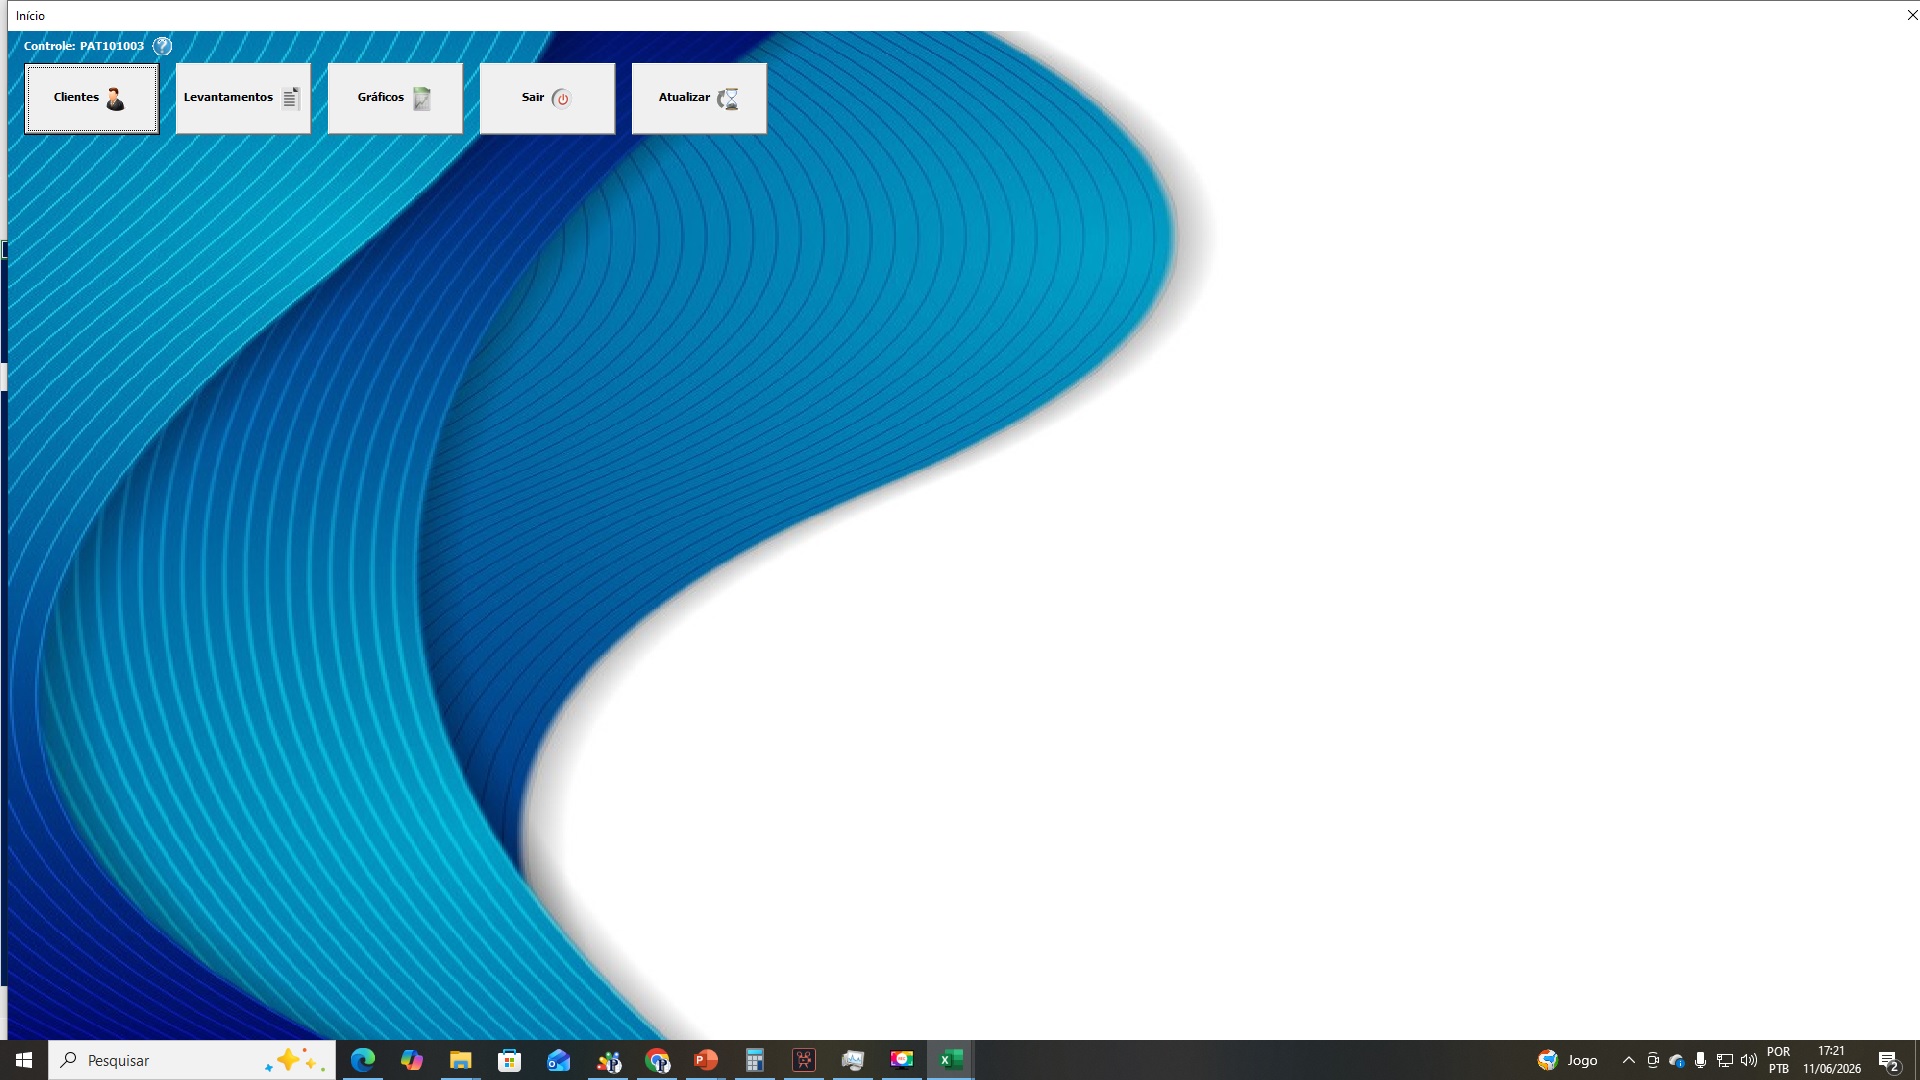Screen dimensions: 1920x1080
Task: Close the Início window
Action: [1912, 15]
